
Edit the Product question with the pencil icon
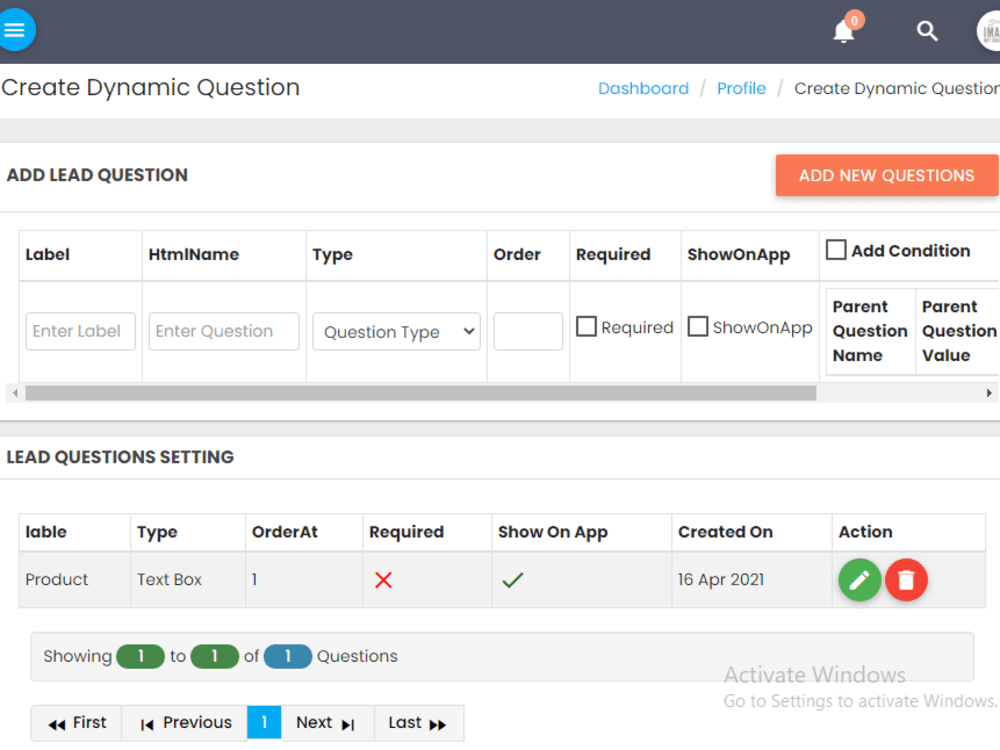point(859,580)
